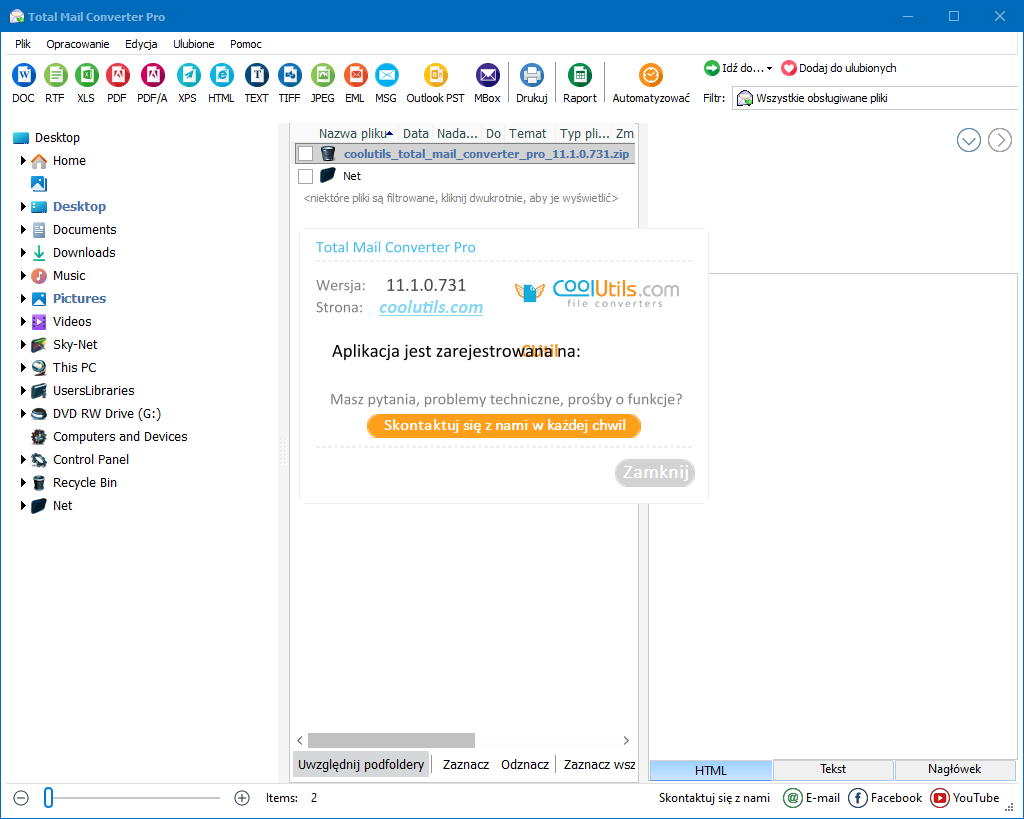The height and width of the screenshot is (819, 1024).
Task: Switch preview to HTML tab
Action: click(x=711, y=770)
